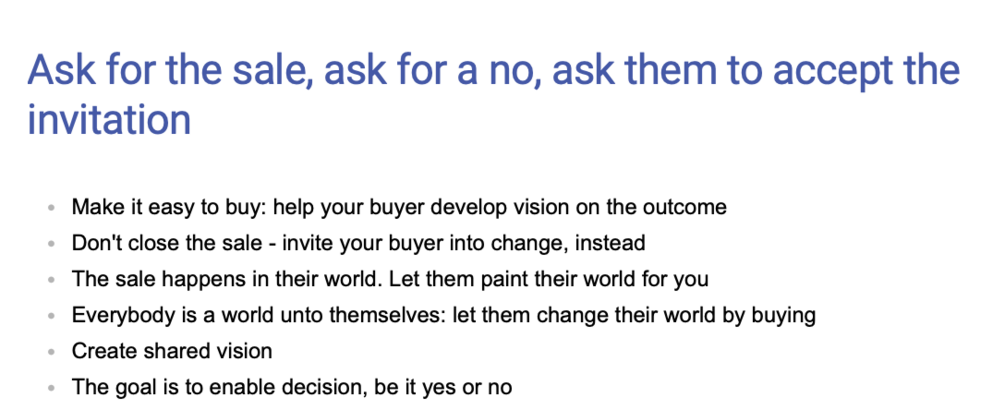1005x410 pixels.
Task: Click 'The goal is to enable decision' text
Action: 218,386
